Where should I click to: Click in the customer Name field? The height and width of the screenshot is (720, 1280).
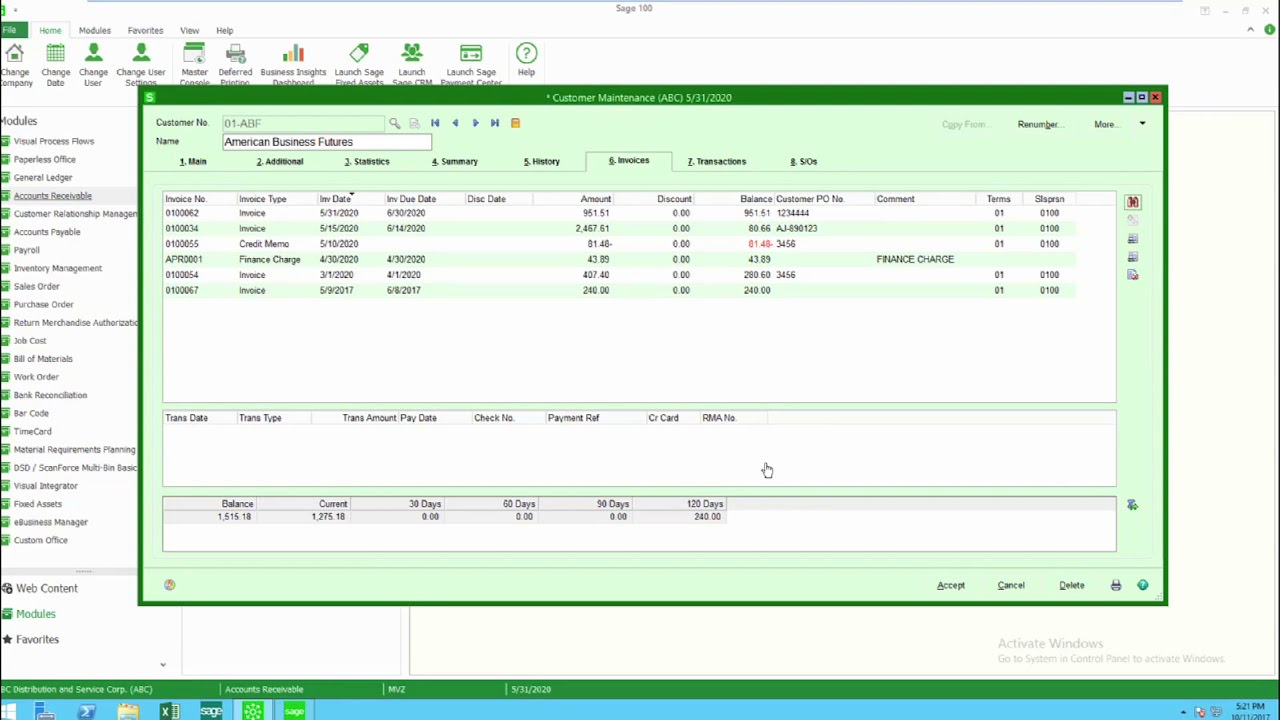(x=327, y=142)
